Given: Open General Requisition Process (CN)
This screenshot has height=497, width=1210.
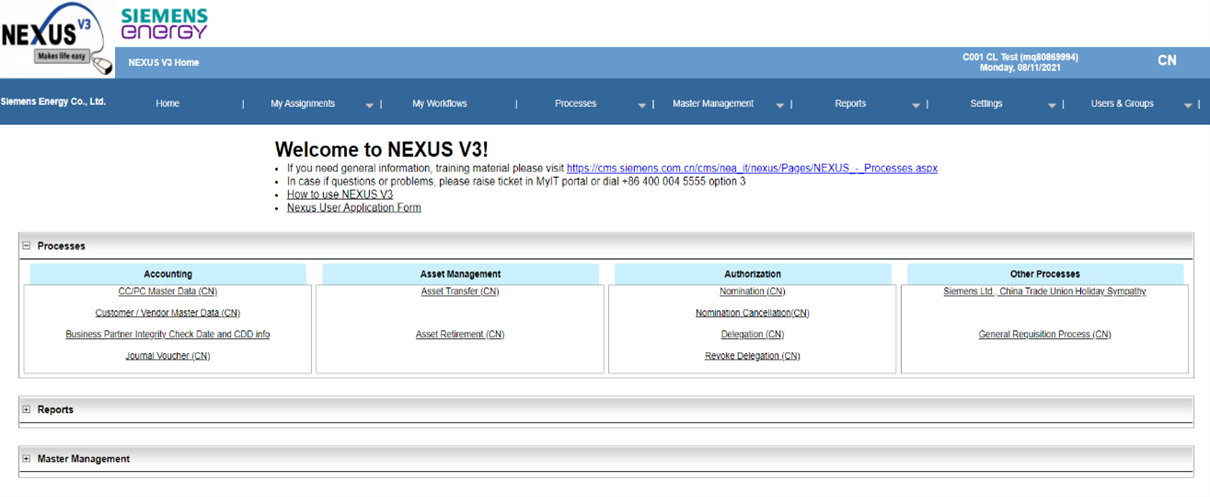Looking at the screenshot, I should click(1044, 335).
